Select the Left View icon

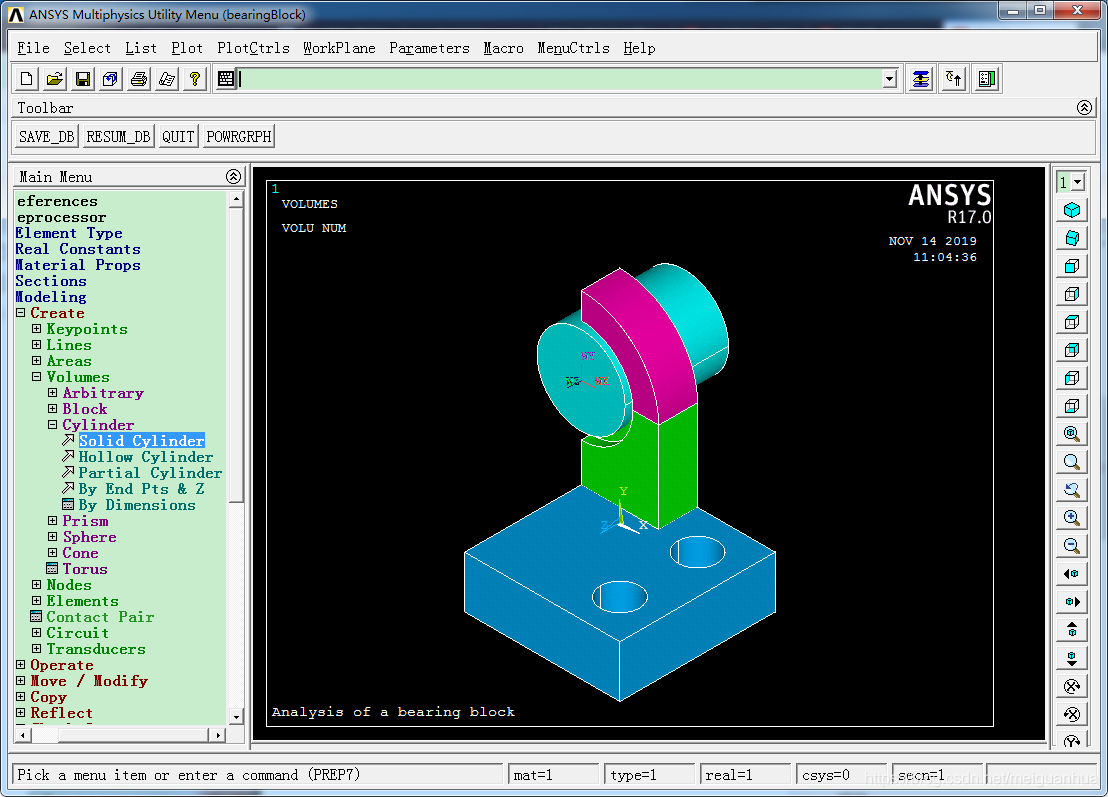(1072, 378)
